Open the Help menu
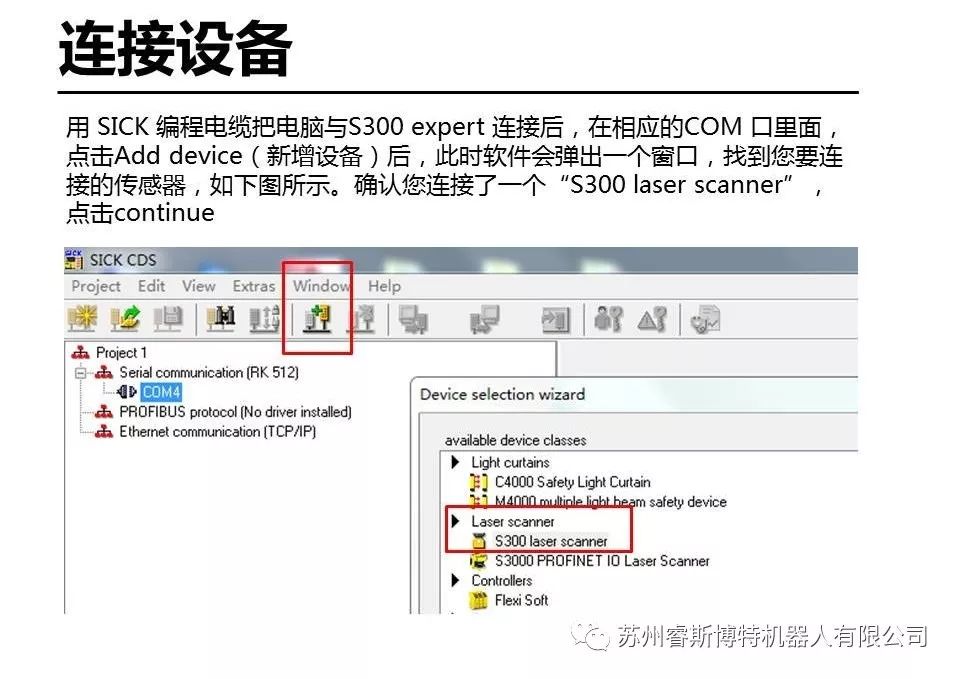Screen dimensions: 960x679 (384, 286)
